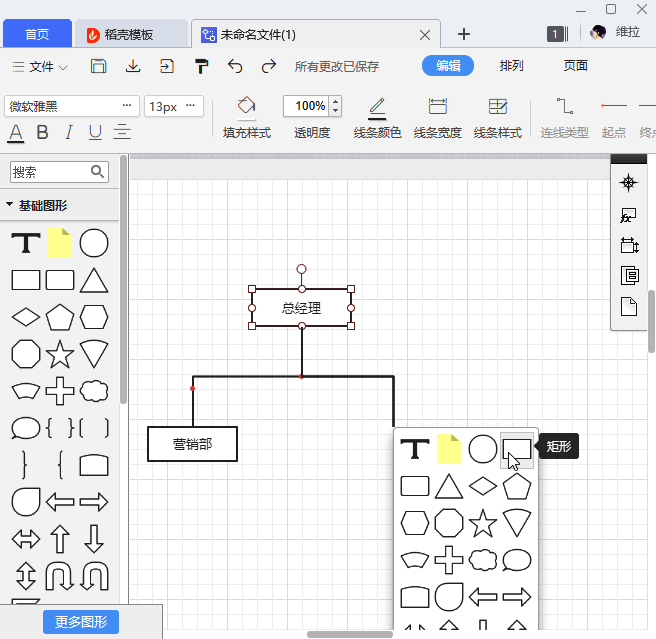Screen dimensions: 656x639
Task: Open the font family dropdown 微软雅黑
Action: click(x=72, y=106)
